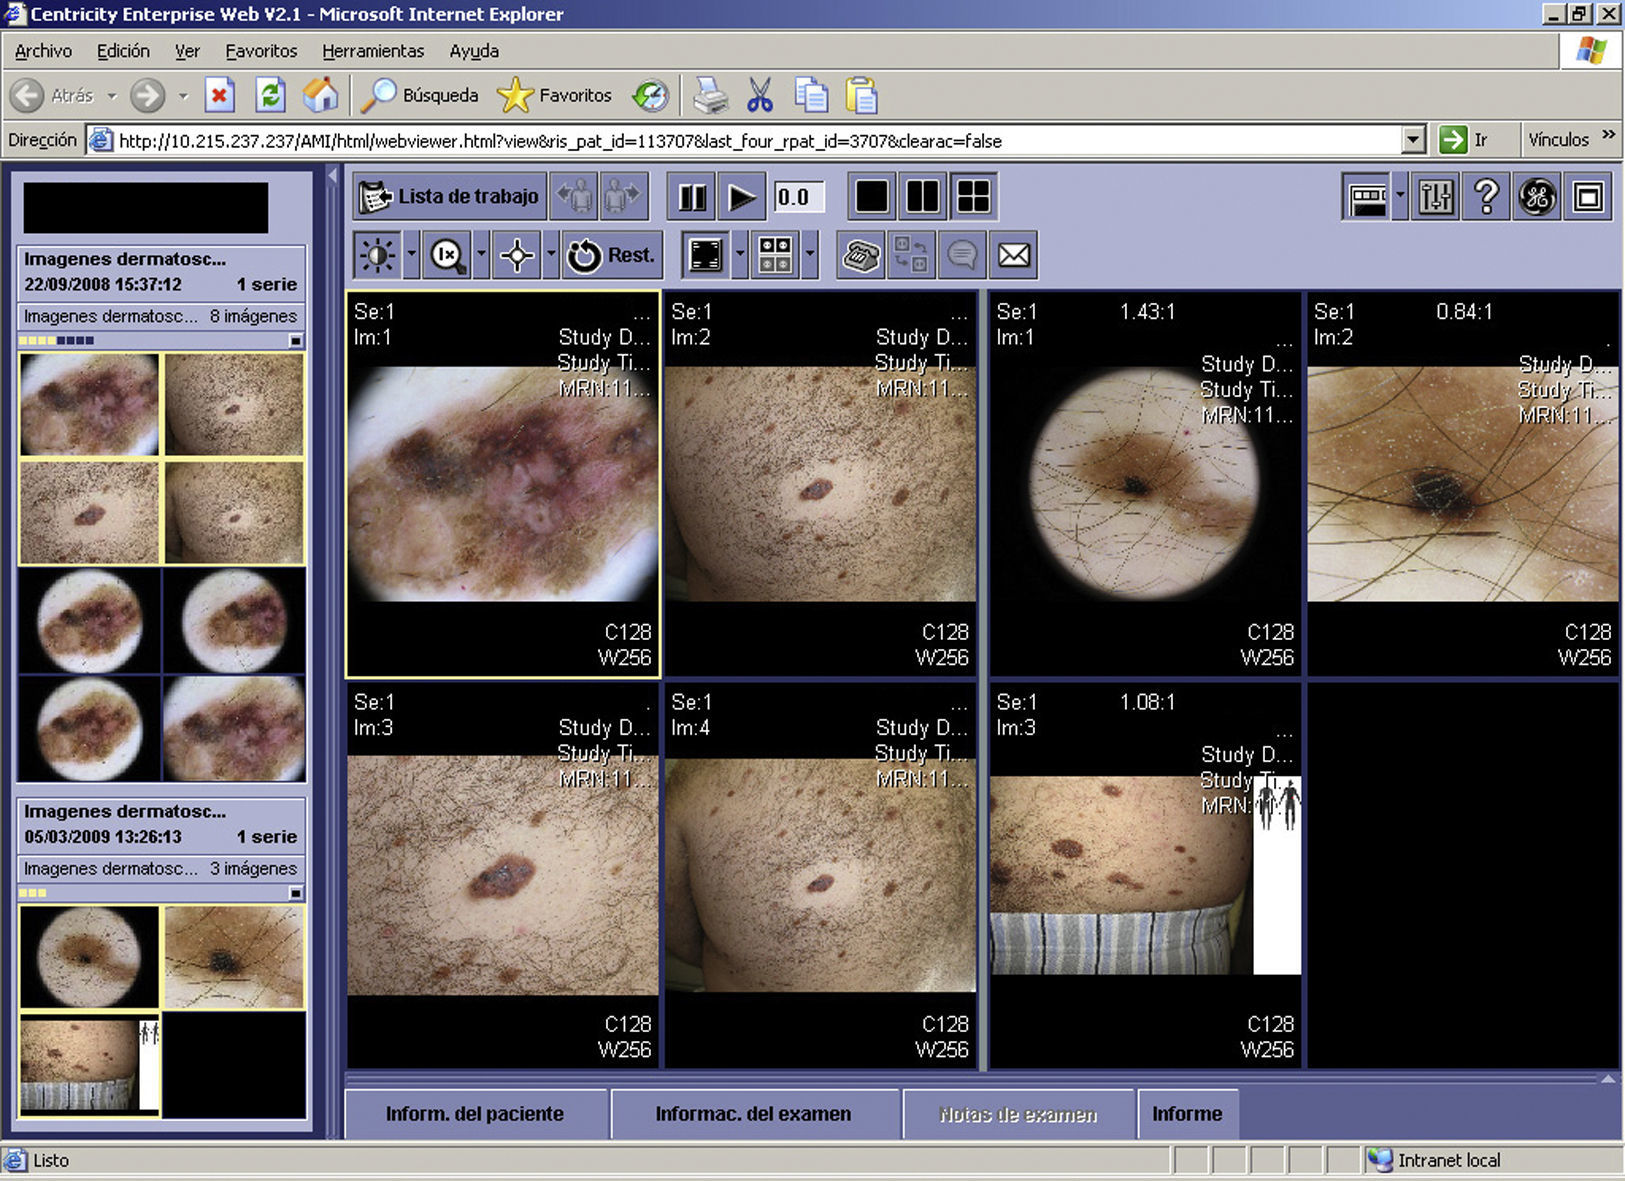Open the address bar dropdown

pos(1412,140)
